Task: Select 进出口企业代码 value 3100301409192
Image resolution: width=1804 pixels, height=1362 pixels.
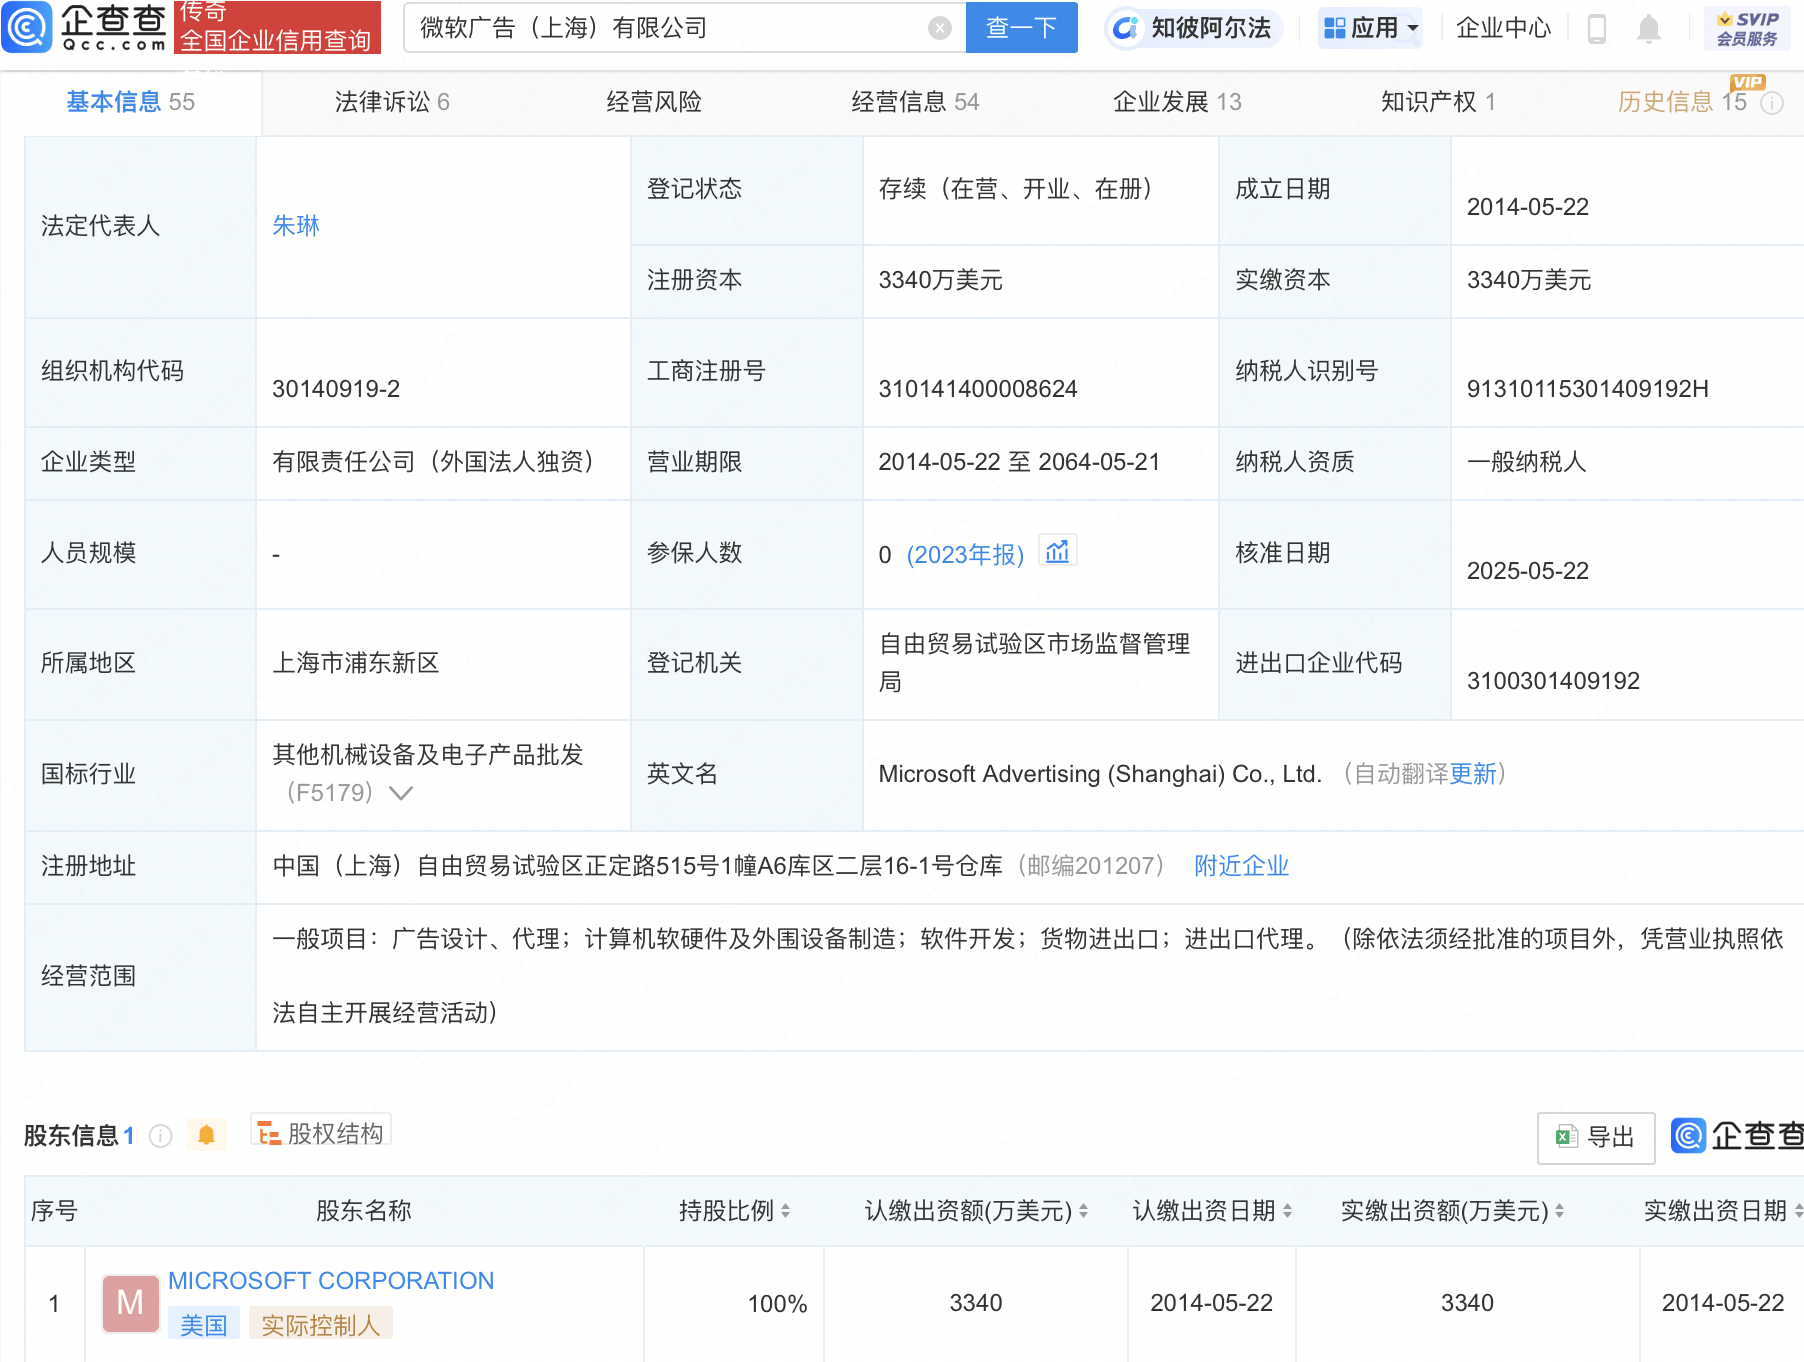Action: pos(1553,681)
